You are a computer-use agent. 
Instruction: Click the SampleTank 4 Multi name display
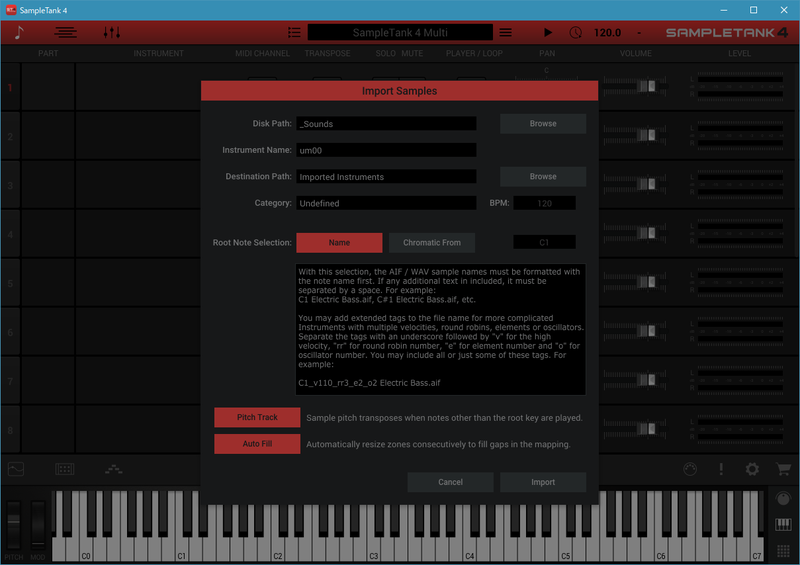[x=400, y=33]
